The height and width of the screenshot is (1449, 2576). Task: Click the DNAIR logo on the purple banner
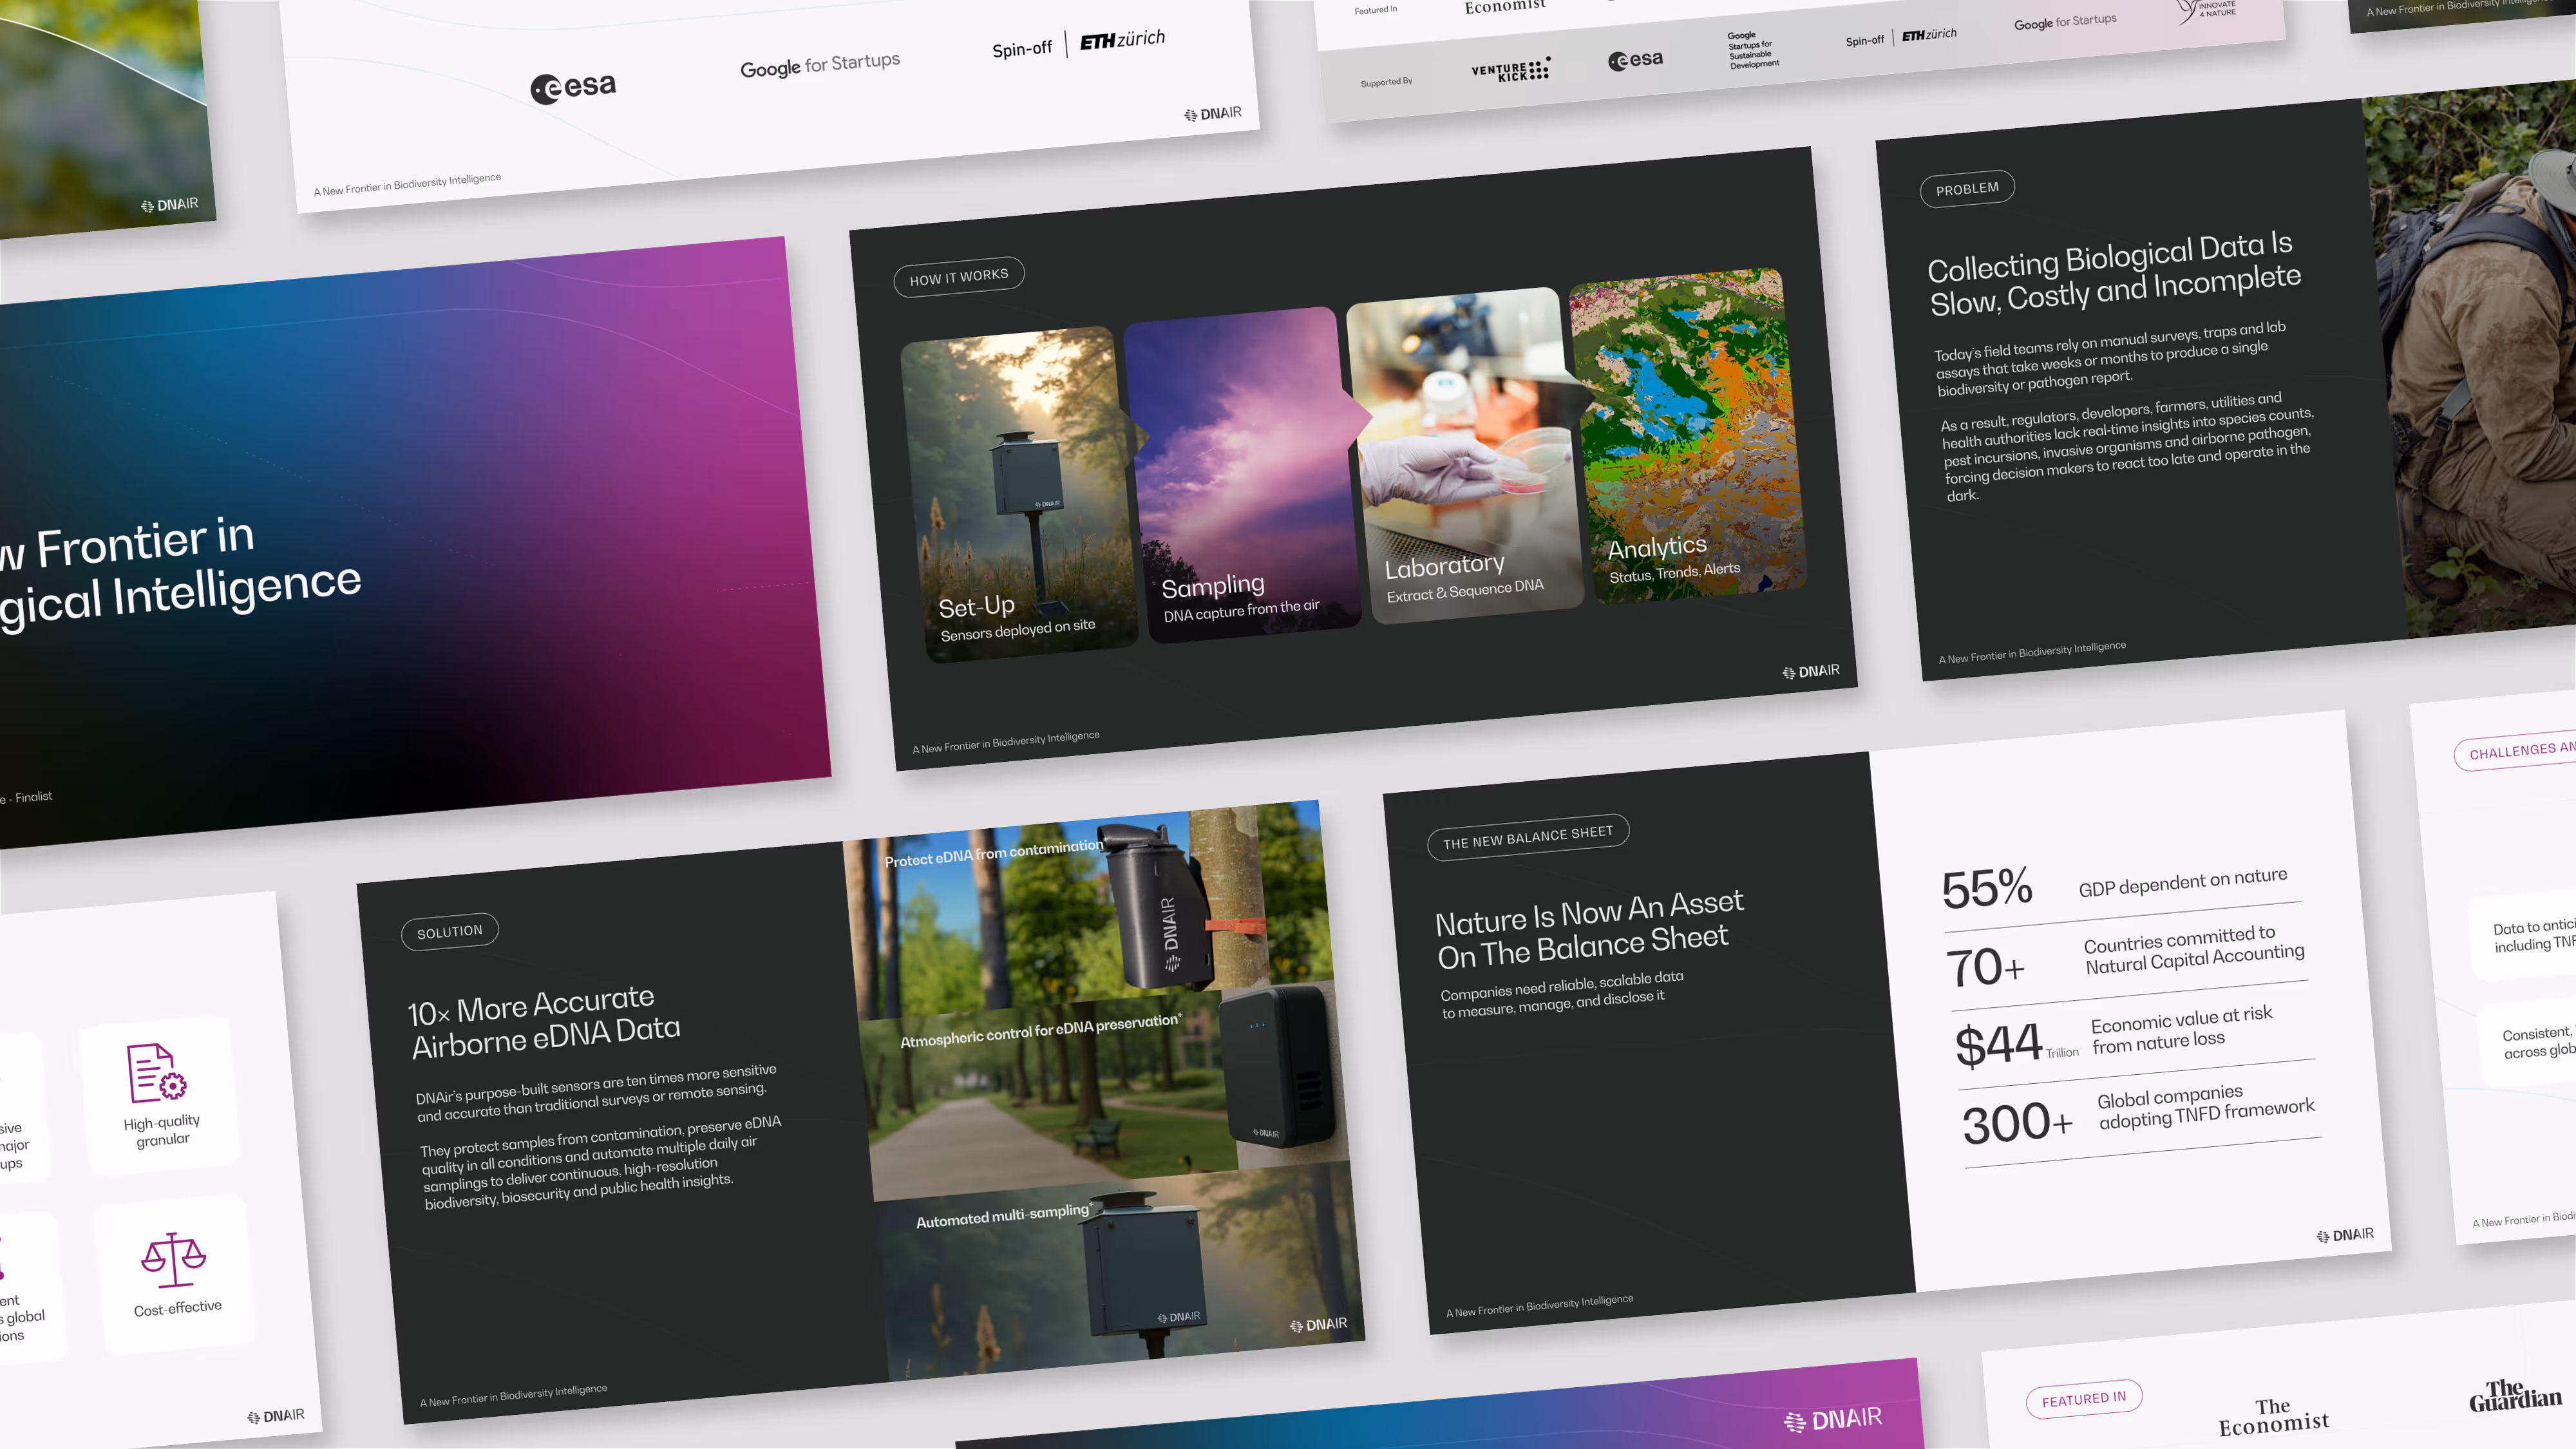coord(1832,1419)
